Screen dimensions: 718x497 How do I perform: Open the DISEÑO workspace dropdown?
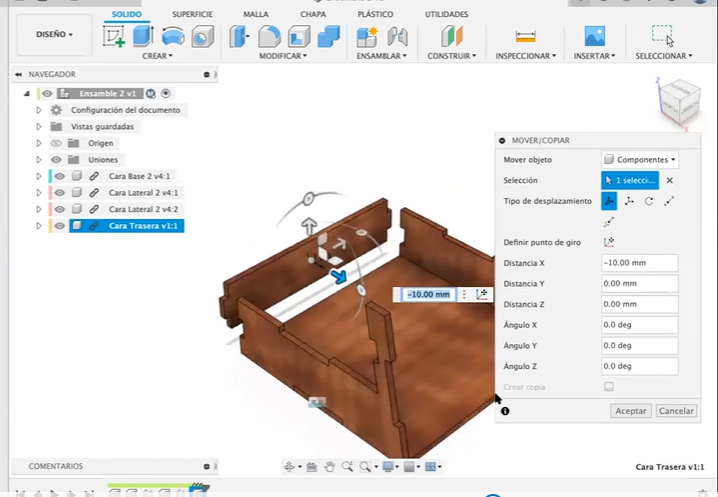click(x=54, y=34)
